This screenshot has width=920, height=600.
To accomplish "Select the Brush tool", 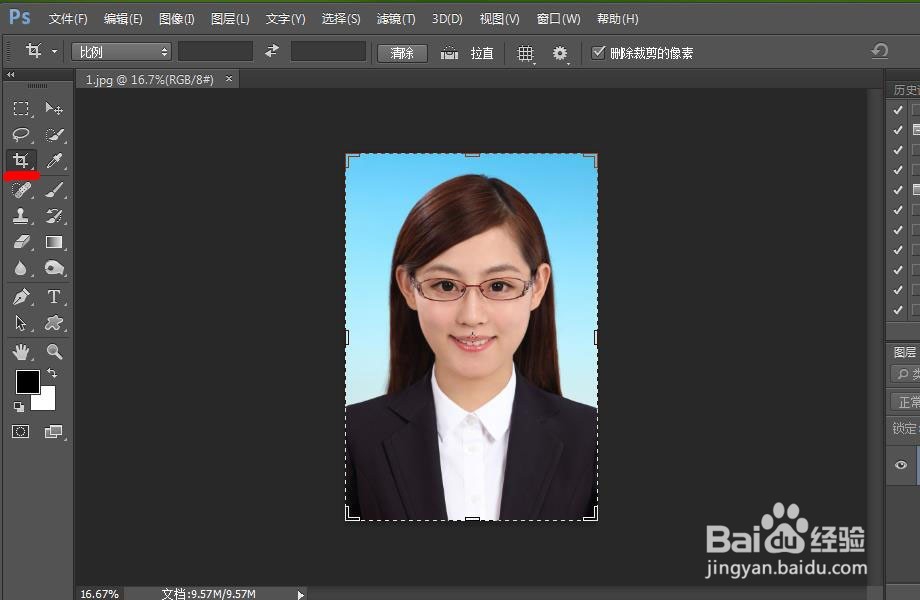I will 55,188.
